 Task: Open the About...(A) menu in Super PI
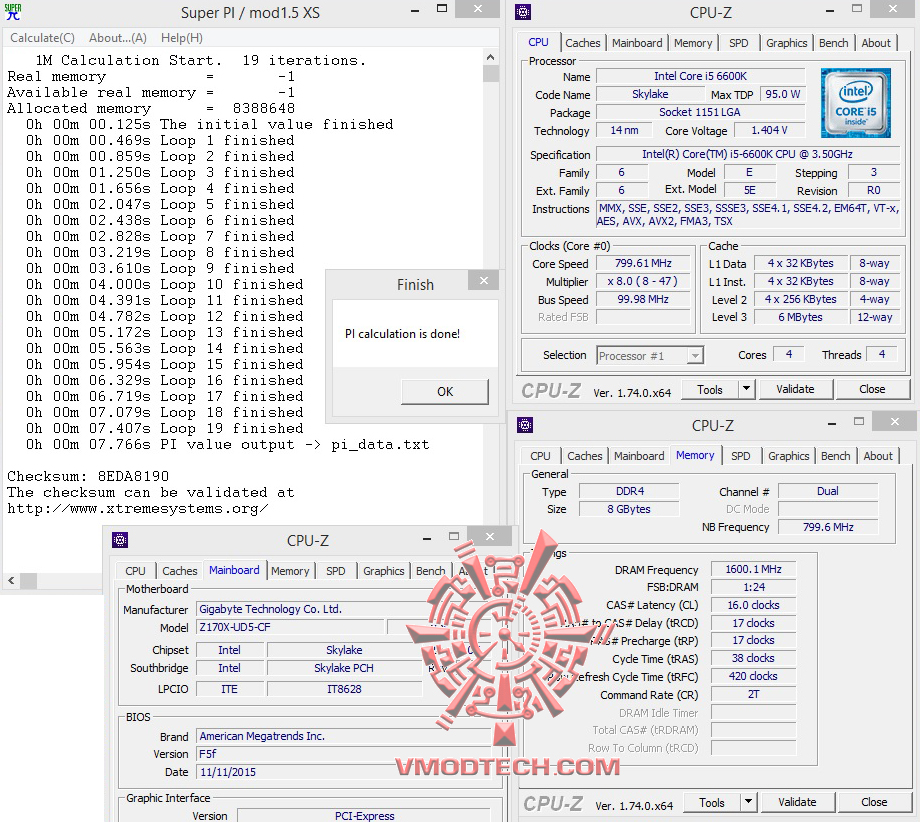tap(117, 38)
